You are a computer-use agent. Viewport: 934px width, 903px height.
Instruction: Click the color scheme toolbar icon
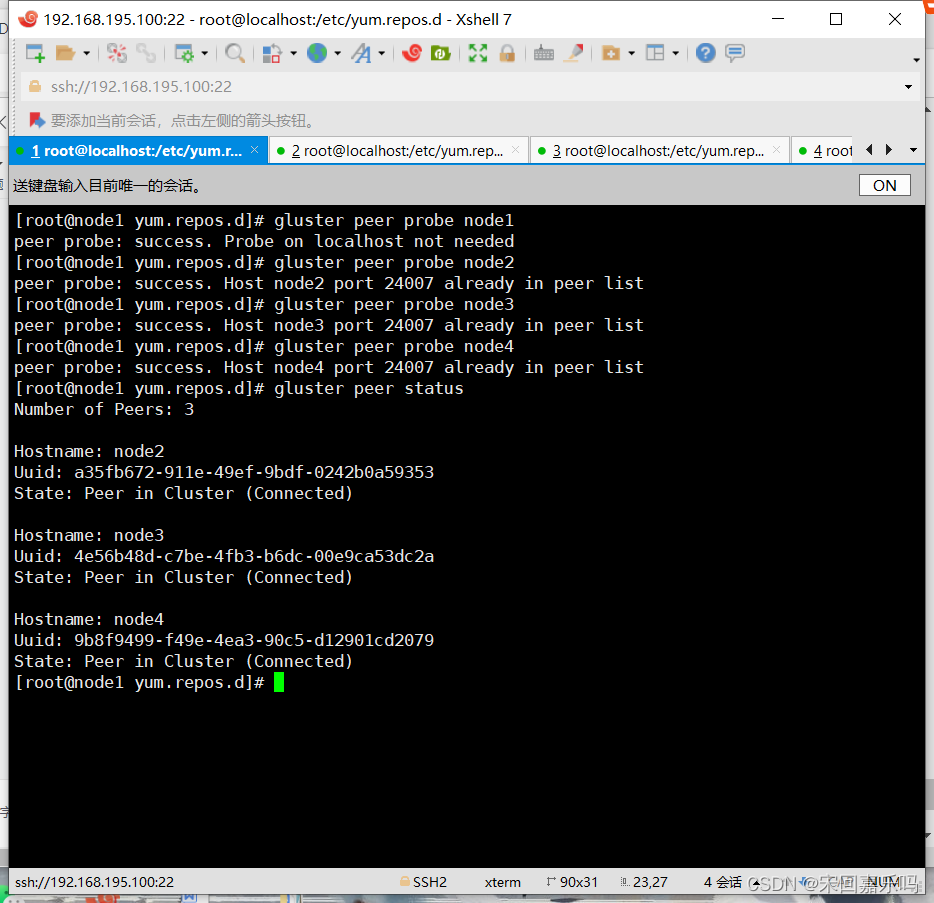coord(272,54)
